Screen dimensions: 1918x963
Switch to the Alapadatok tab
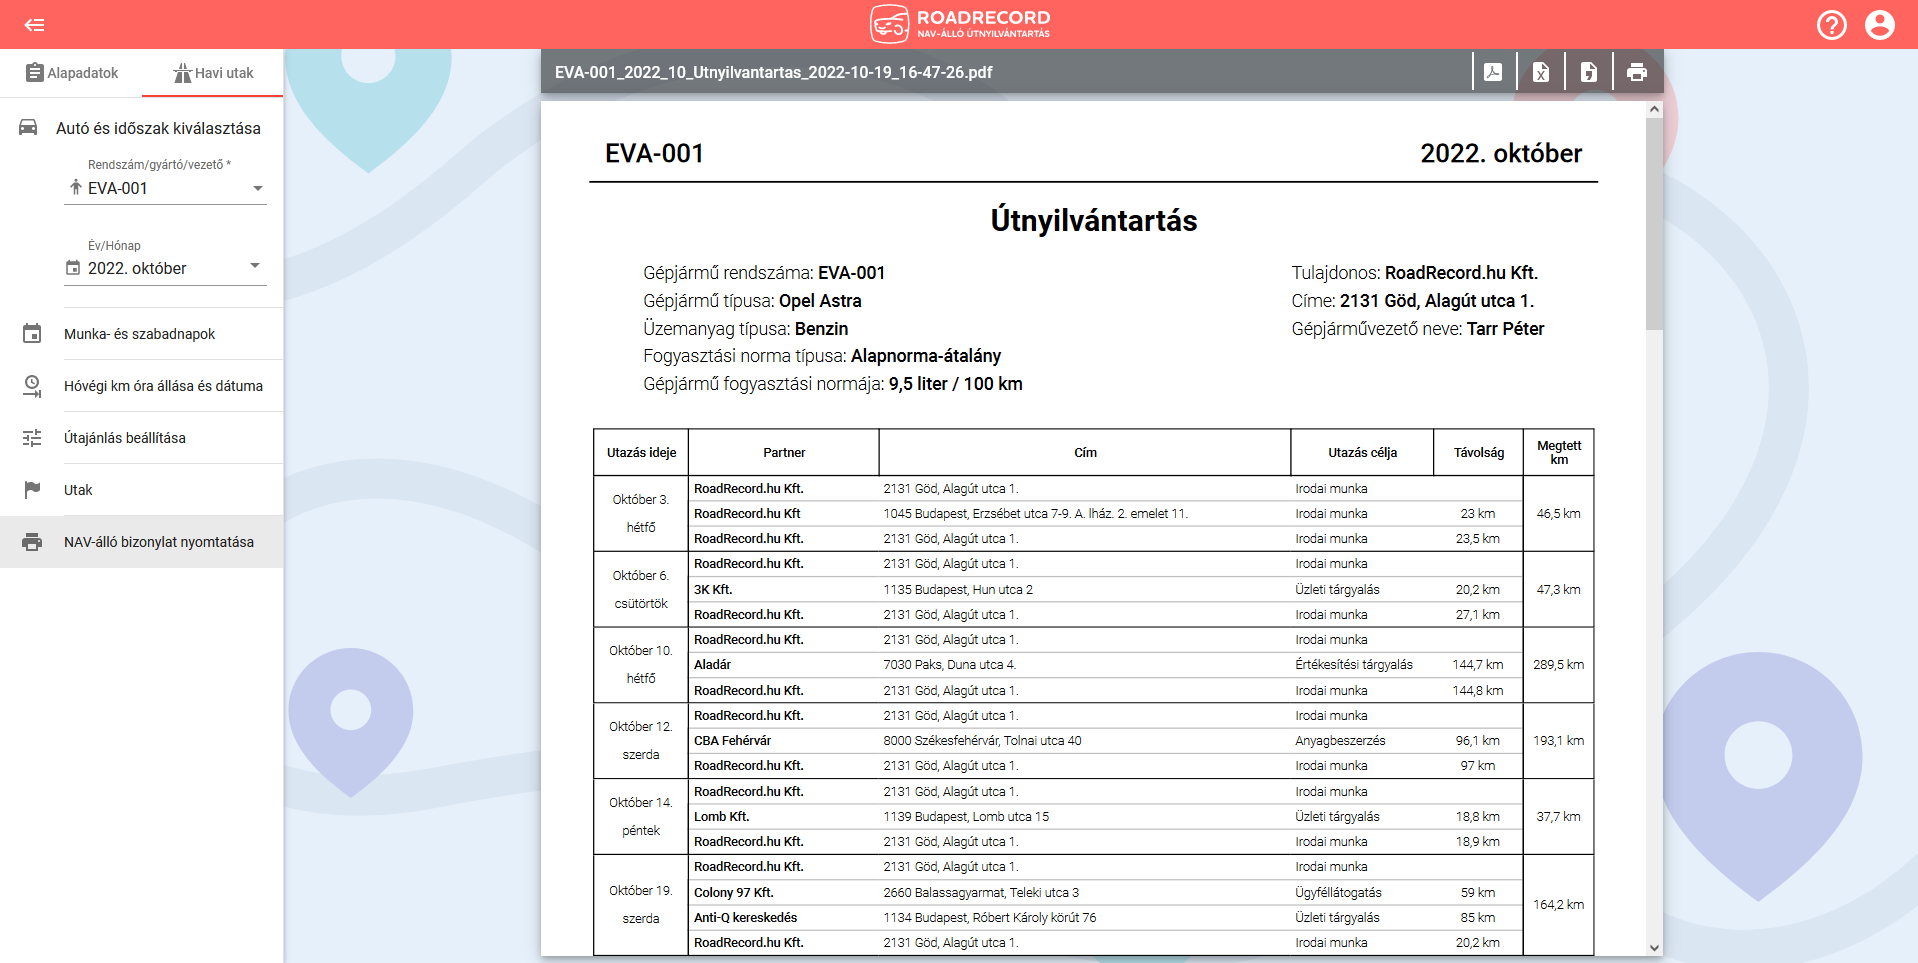[x=71, y=73]
